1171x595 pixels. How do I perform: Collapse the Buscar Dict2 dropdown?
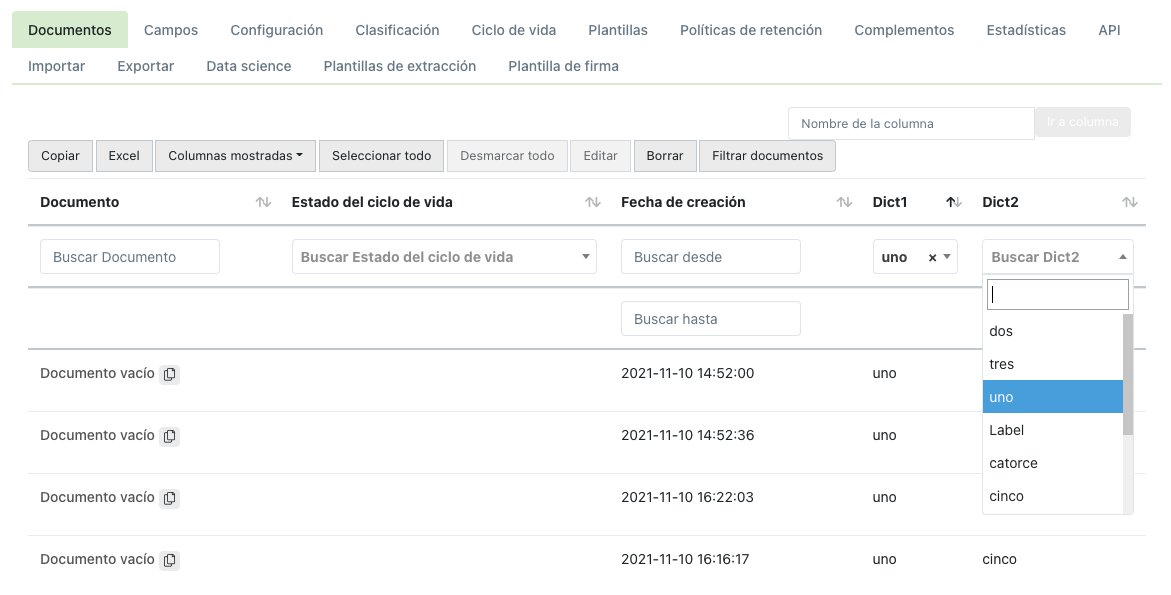coord(1123,257)
